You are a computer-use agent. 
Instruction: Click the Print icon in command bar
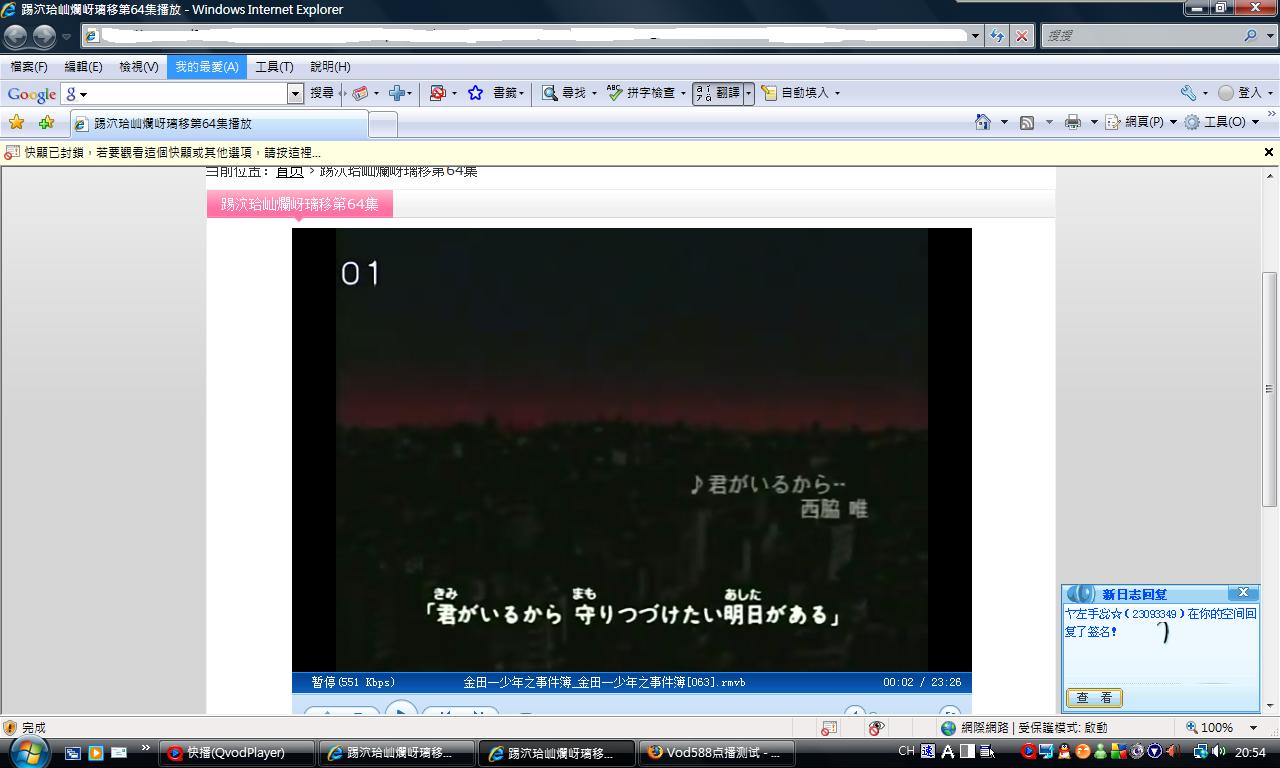point(1073,122)
